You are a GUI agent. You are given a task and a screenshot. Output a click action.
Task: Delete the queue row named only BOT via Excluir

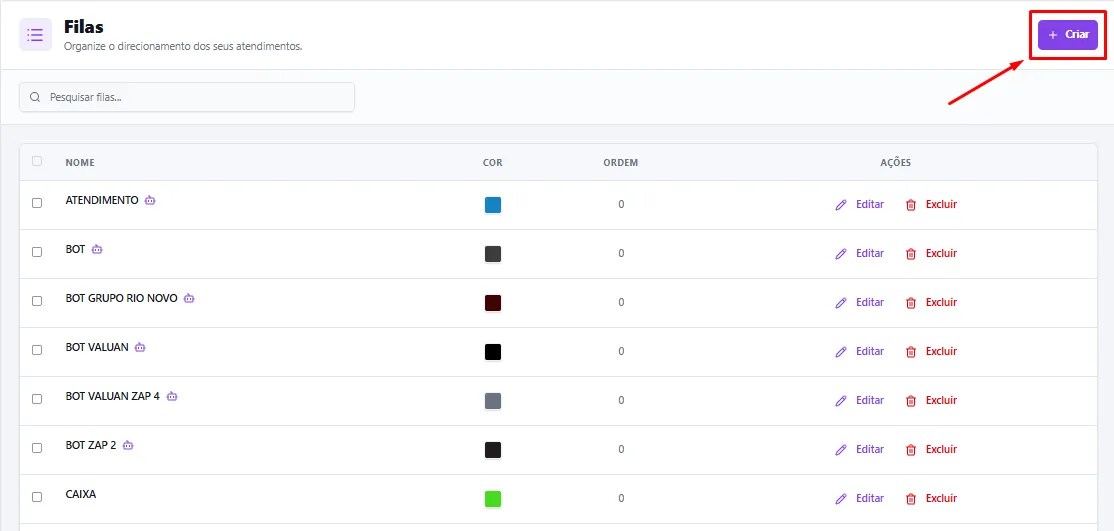(x=931, y=253)
